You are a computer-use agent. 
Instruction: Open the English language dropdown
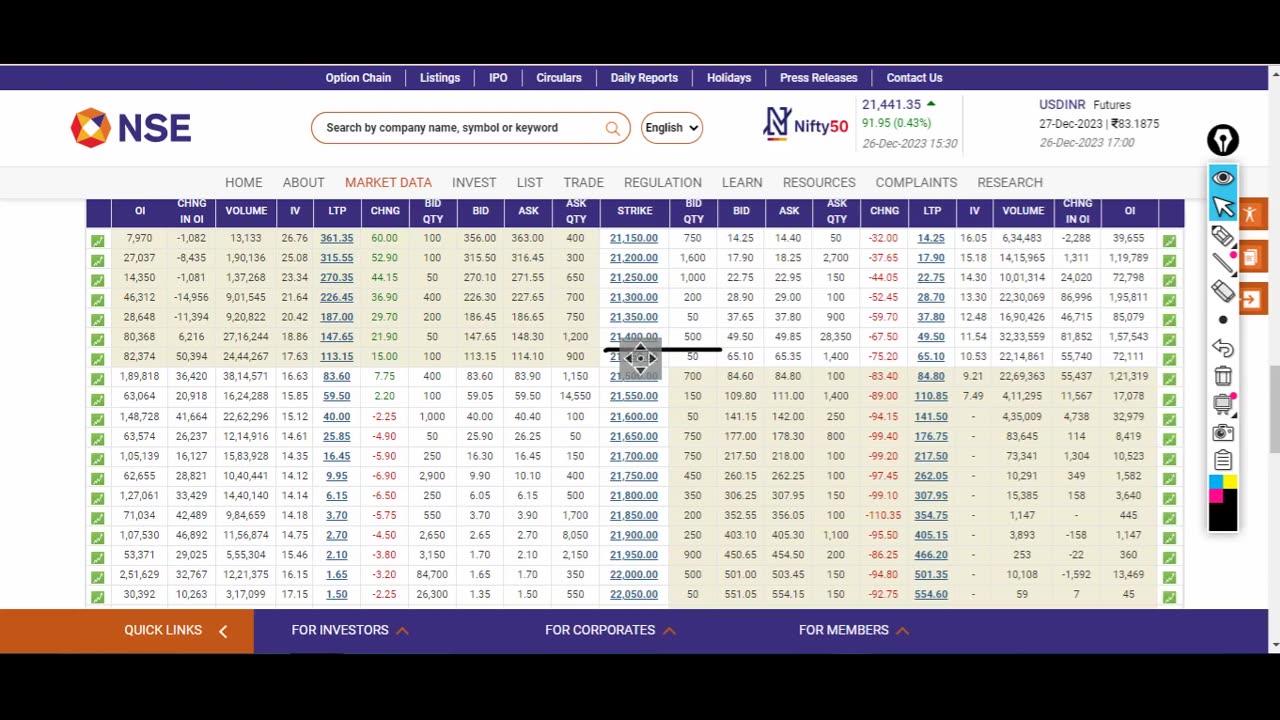point(672,128)
